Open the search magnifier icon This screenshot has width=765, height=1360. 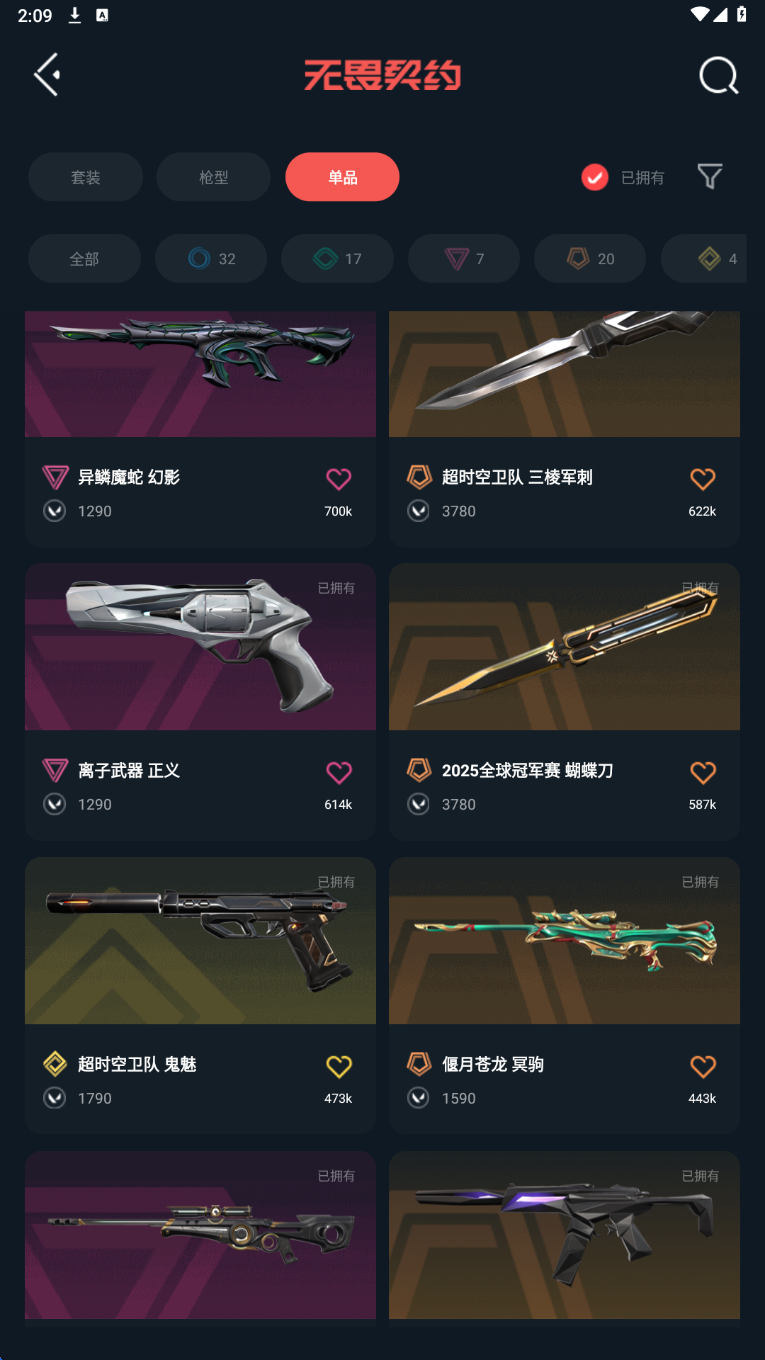pos(718,75)
